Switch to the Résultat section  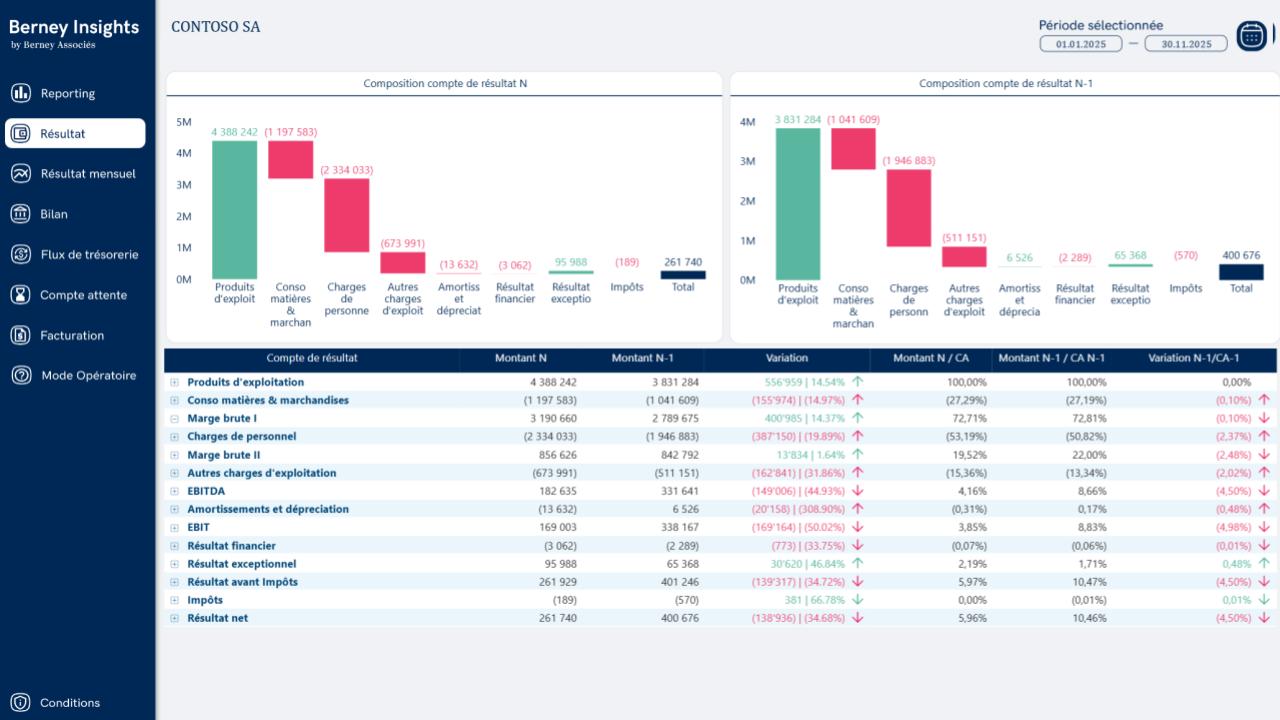62,133
